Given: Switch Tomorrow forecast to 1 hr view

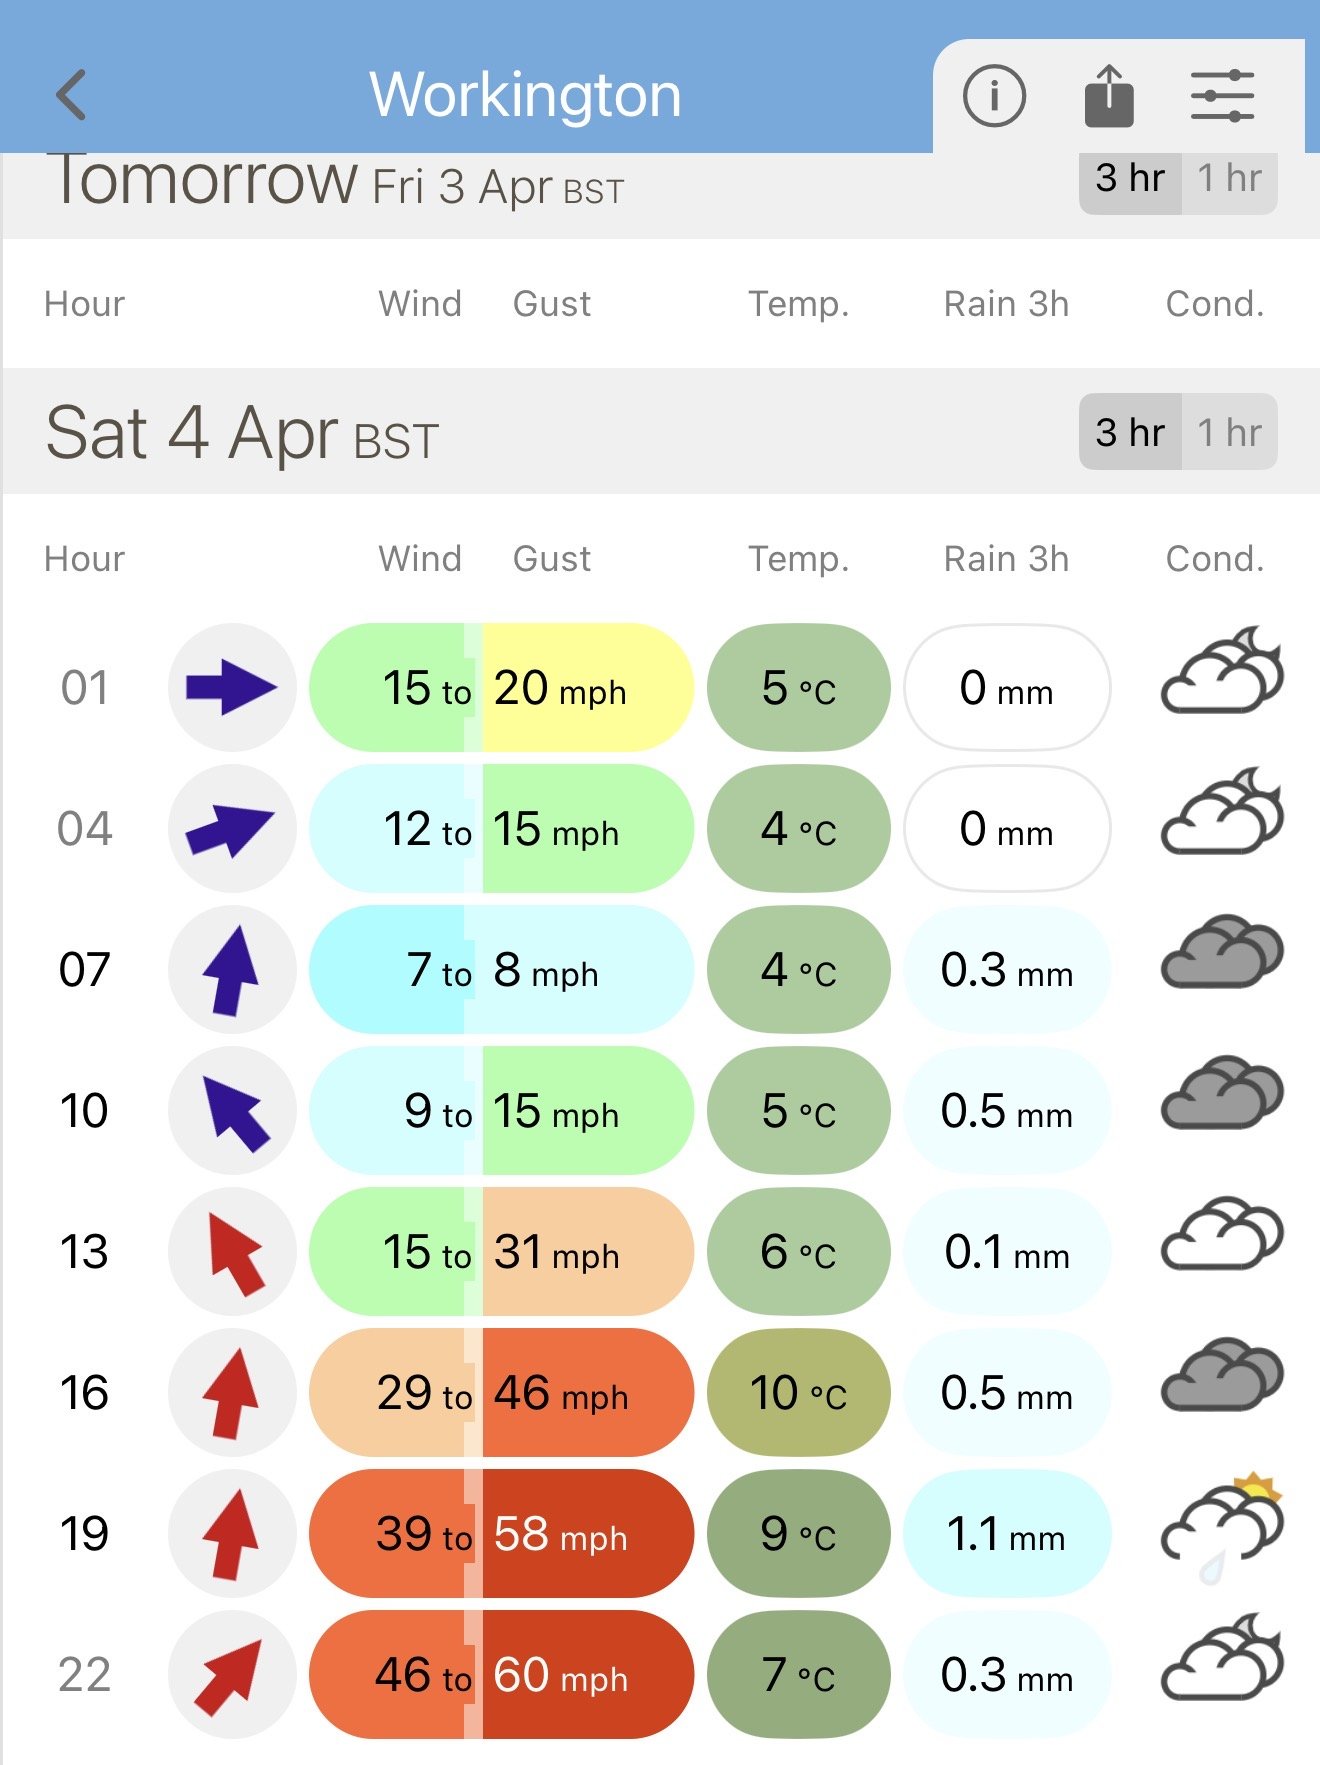Looking at the screenshot, I should coord(1229,180).
